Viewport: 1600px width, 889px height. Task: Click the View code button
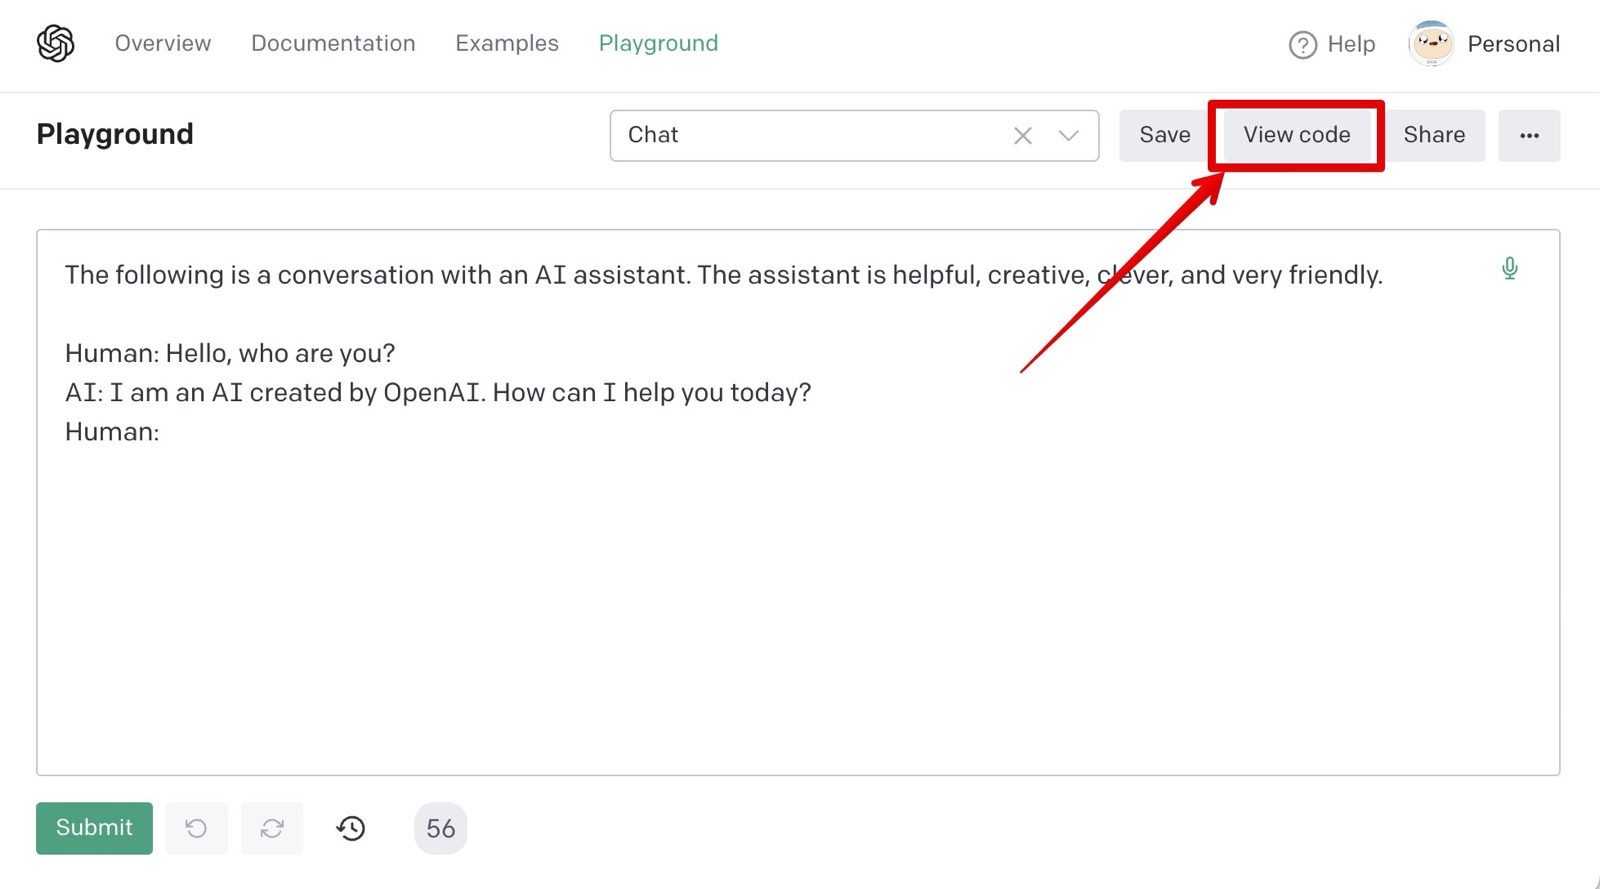pos(1297,136)
